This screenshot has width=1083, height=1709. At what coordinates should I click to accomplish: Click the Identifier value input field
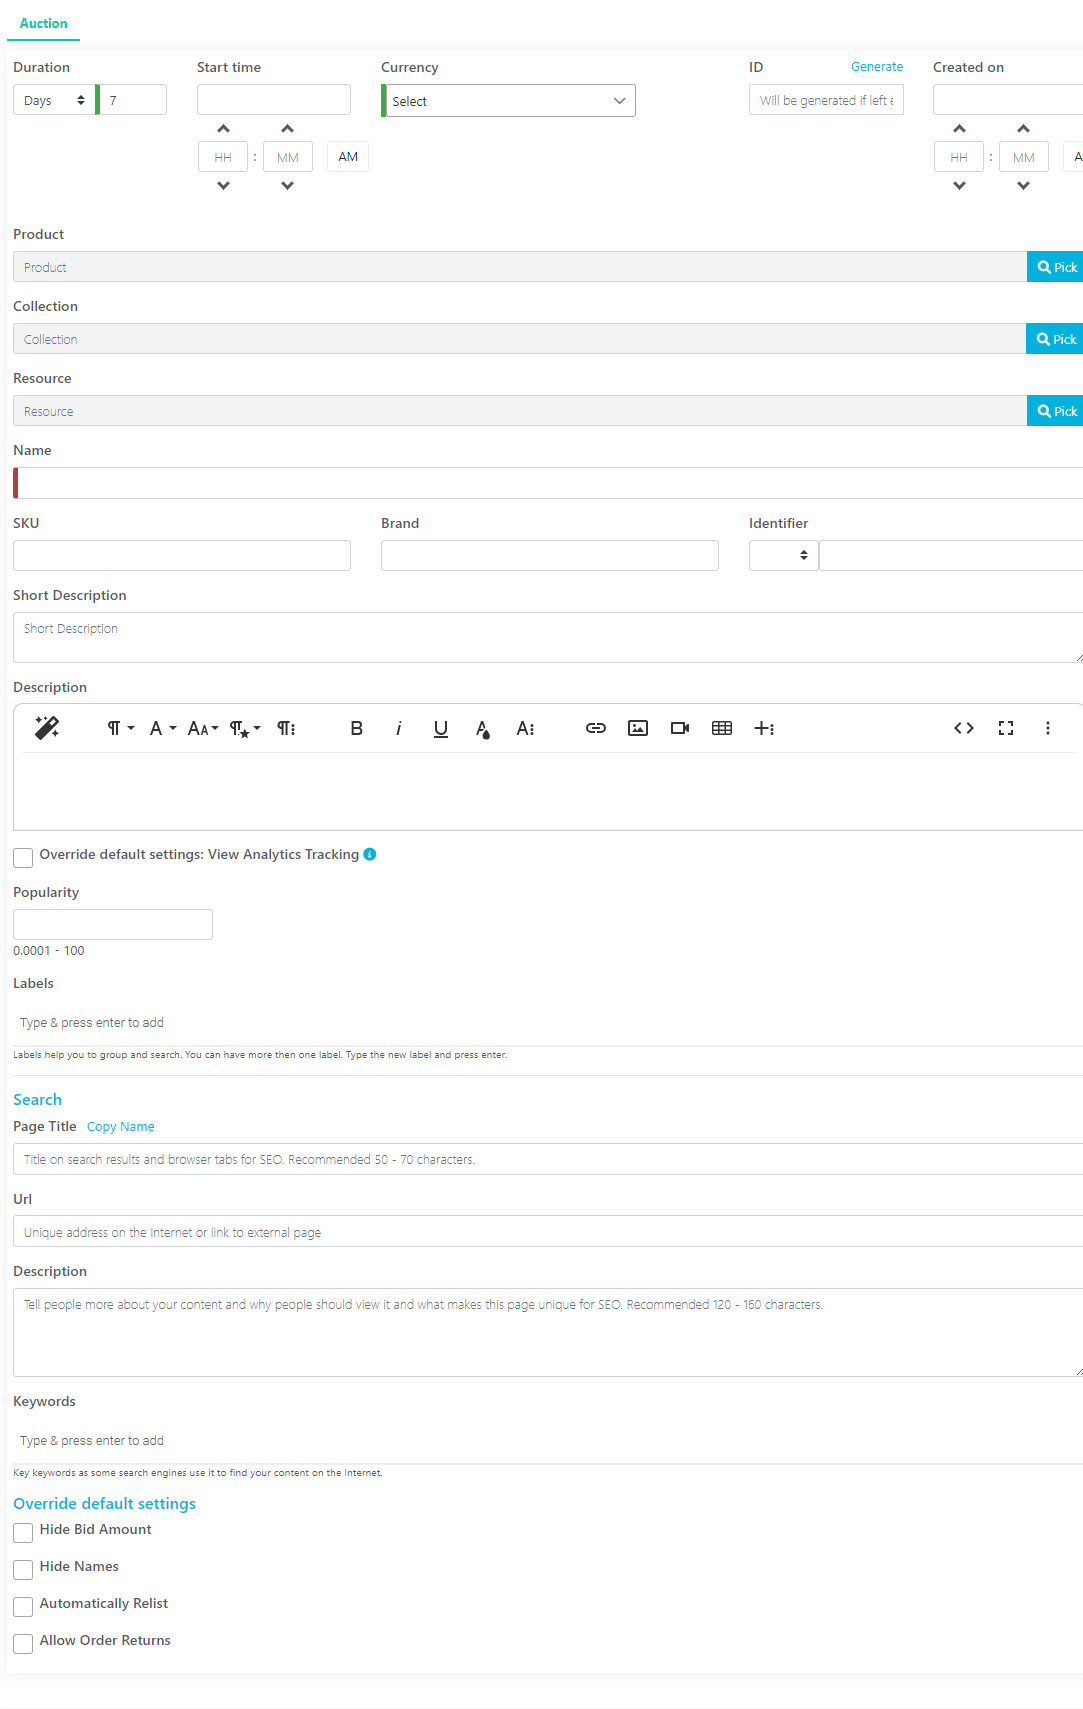(x=951, y=555)
